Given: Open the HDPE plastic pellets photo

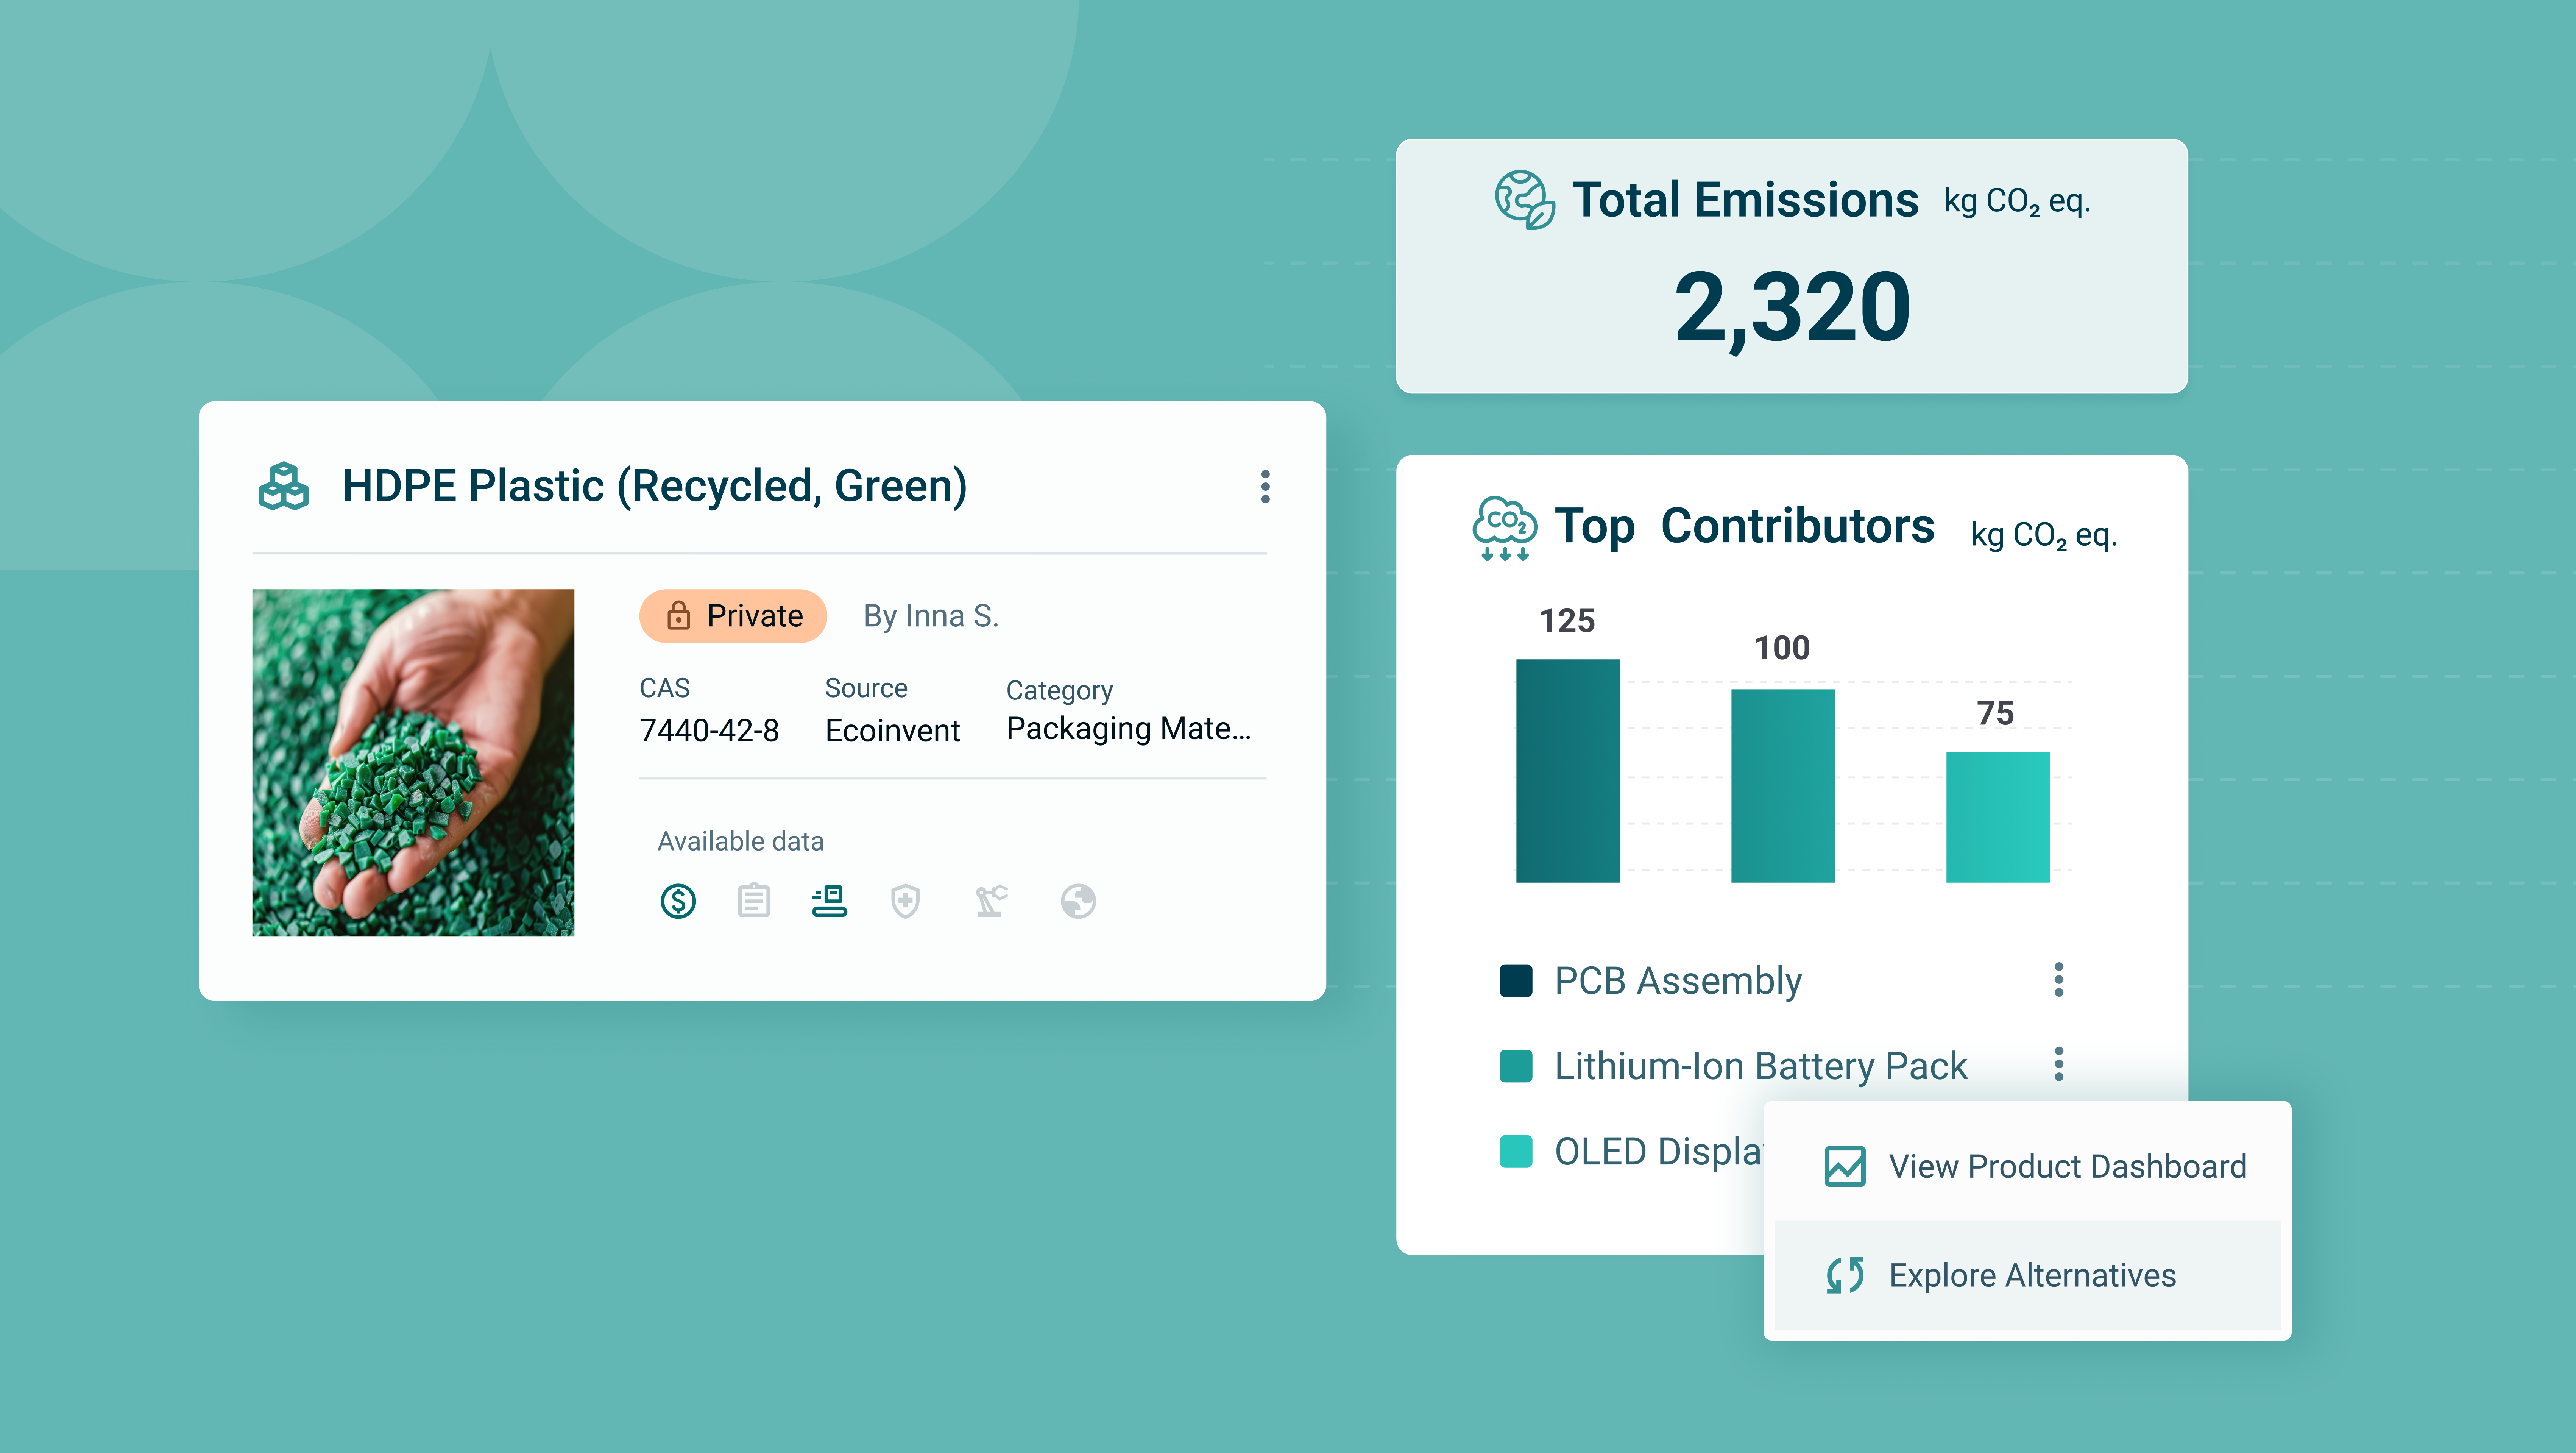Looking at the screenshot, I should click(413, 763).
